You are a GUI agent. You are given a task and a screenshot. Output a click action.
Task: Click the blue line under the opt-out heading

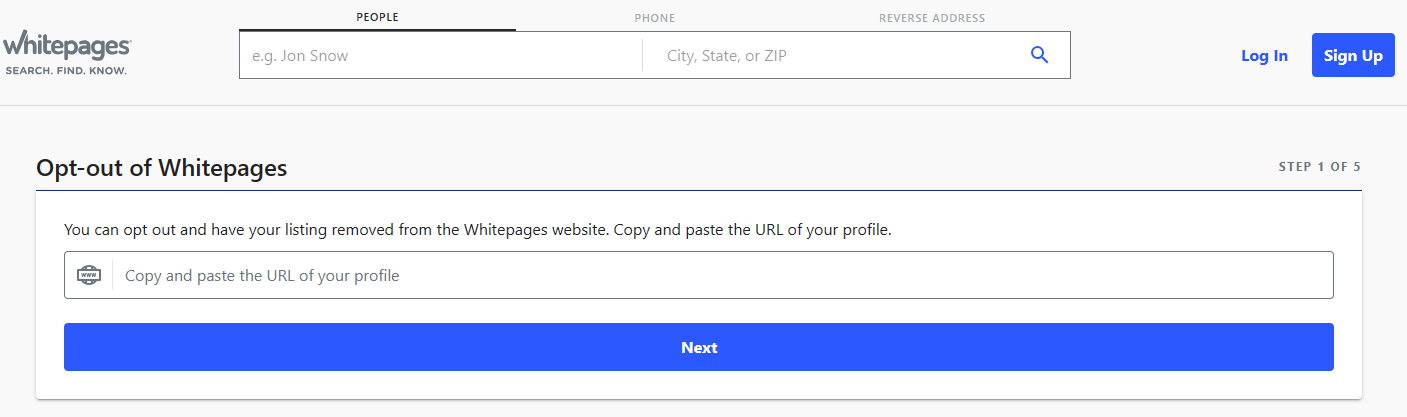coord(698,190)
